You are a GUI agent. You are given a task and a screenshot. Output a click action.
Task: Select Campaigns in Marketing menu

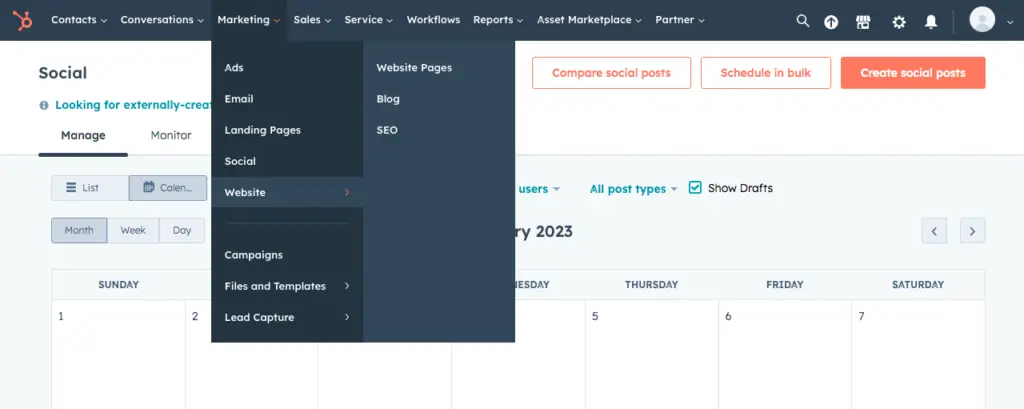pos(287,255)
